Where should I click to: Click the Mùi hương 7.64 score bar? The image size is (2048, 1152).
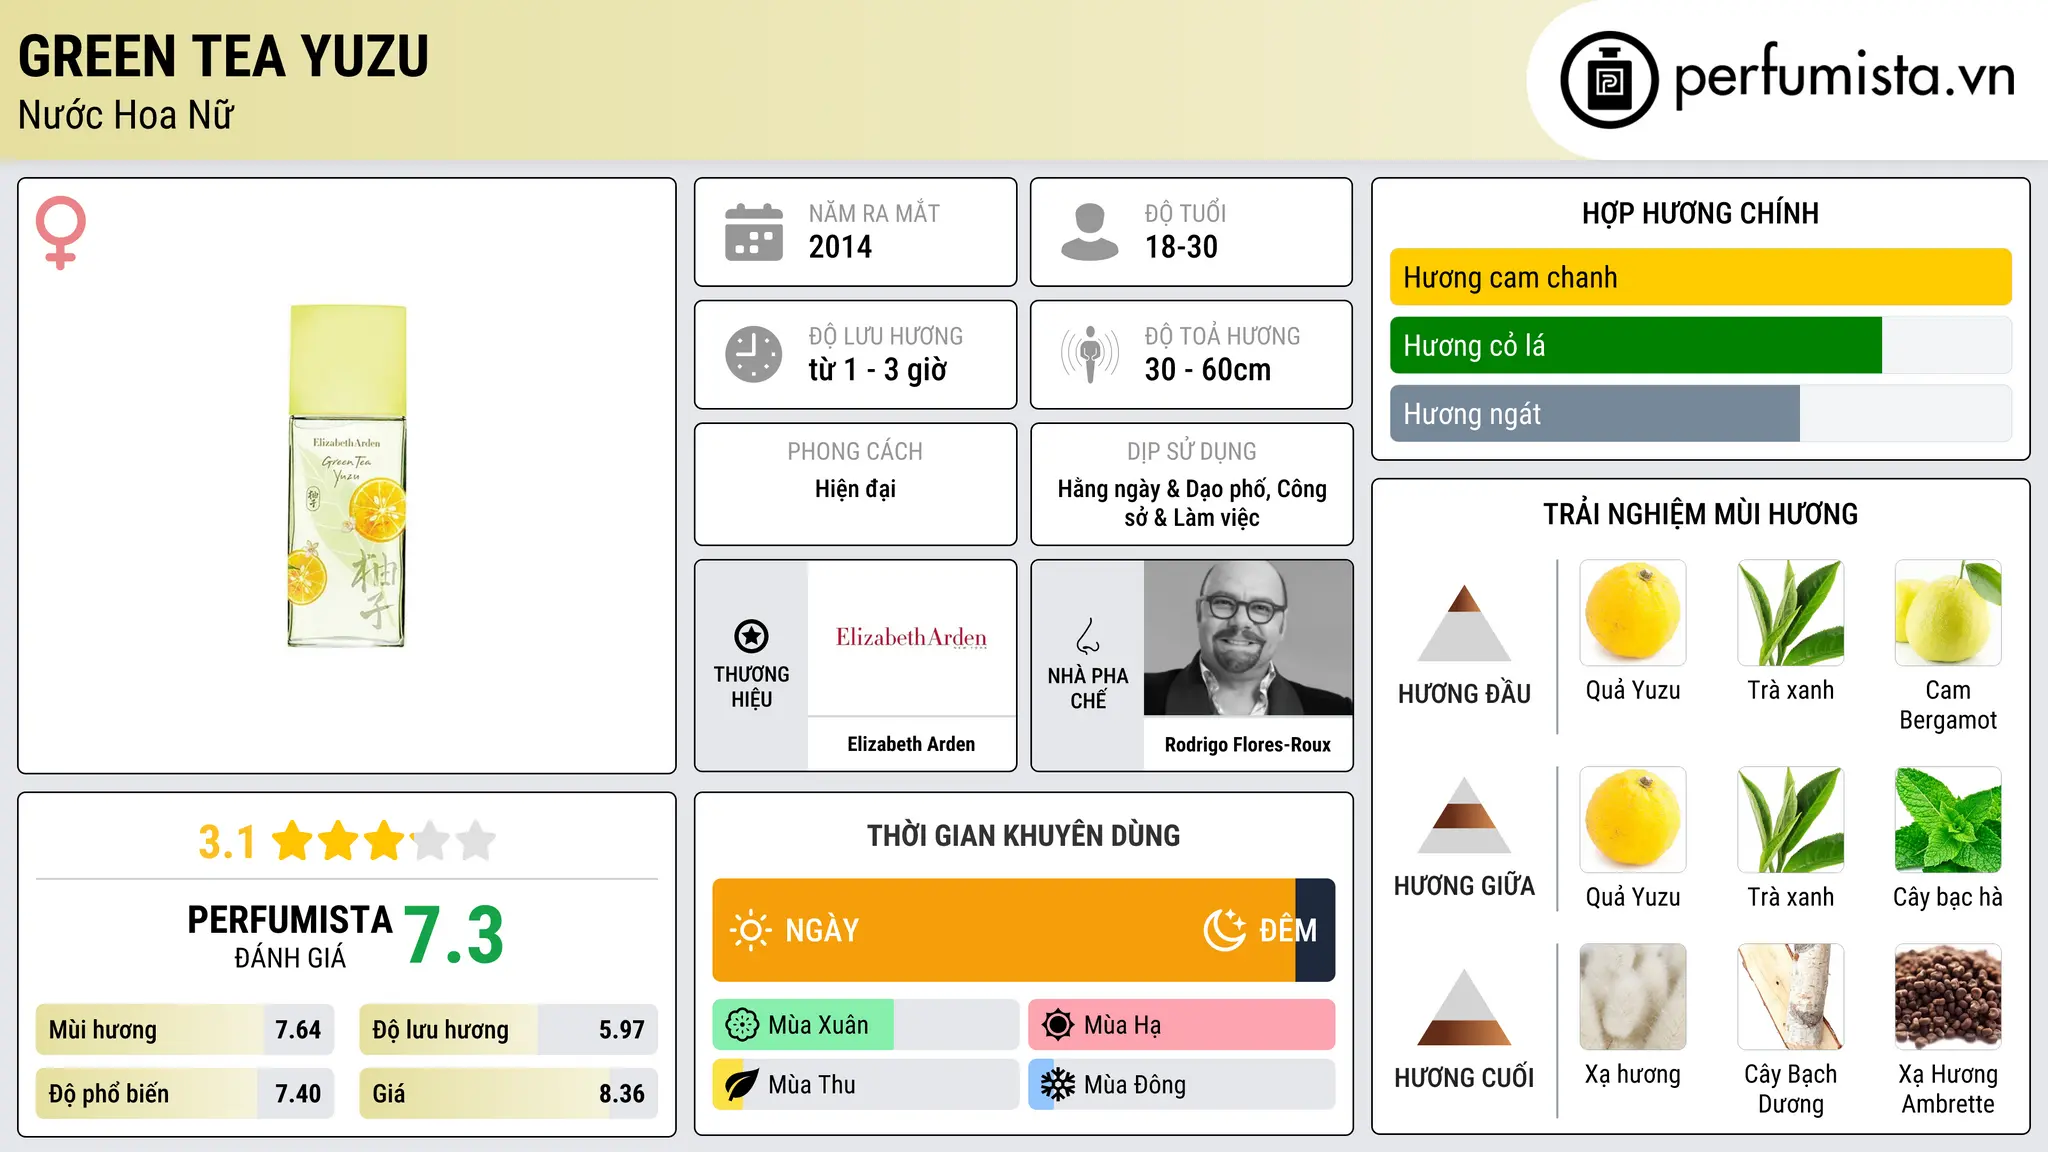click(185, 1030)
